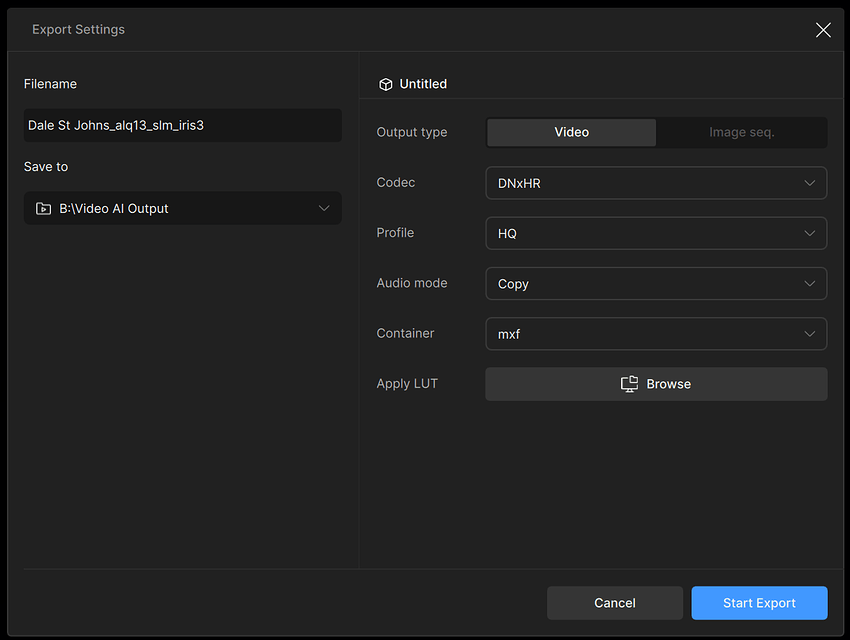Screen dimensions: 850x640
Task: Click the Profile label
Action: point(395,232)
